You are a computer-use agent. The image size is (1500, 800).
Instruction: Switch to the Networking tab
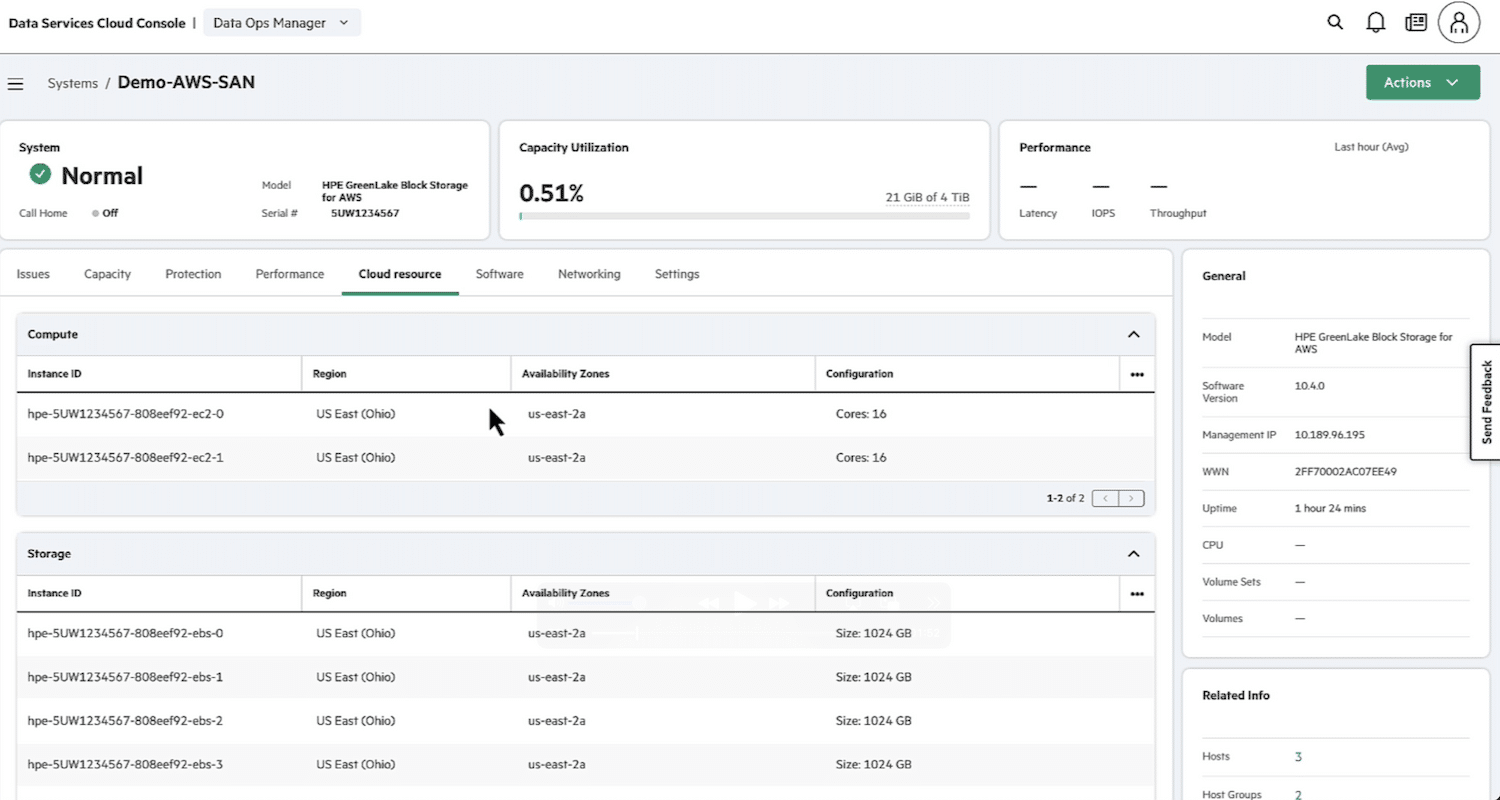(589, 274)
